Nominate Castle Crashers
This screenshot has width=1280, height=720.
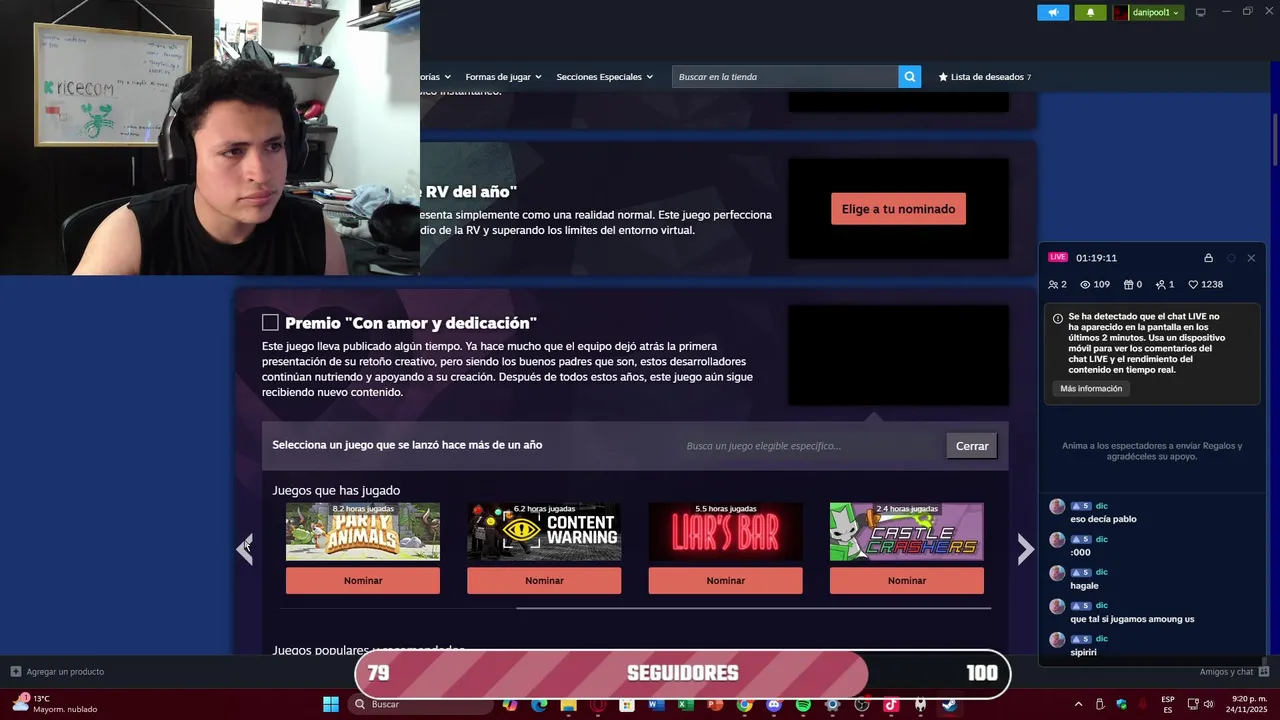906,581
